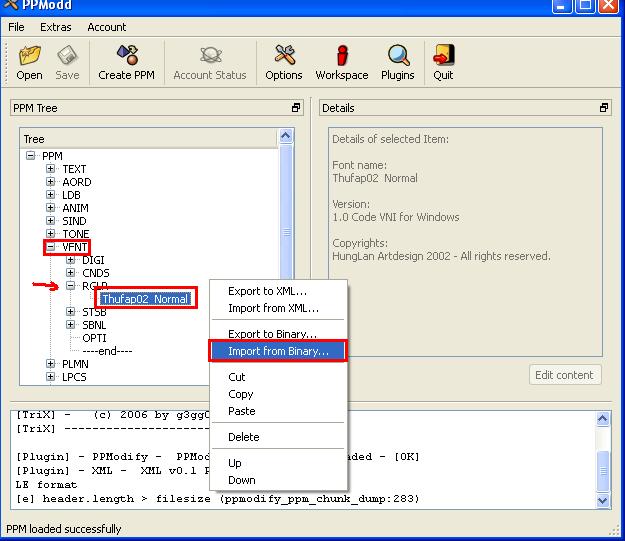The height and width of the screenshot is (541, 625).
Task: Undock the PPM Tree panel
Action: [296, 108]
